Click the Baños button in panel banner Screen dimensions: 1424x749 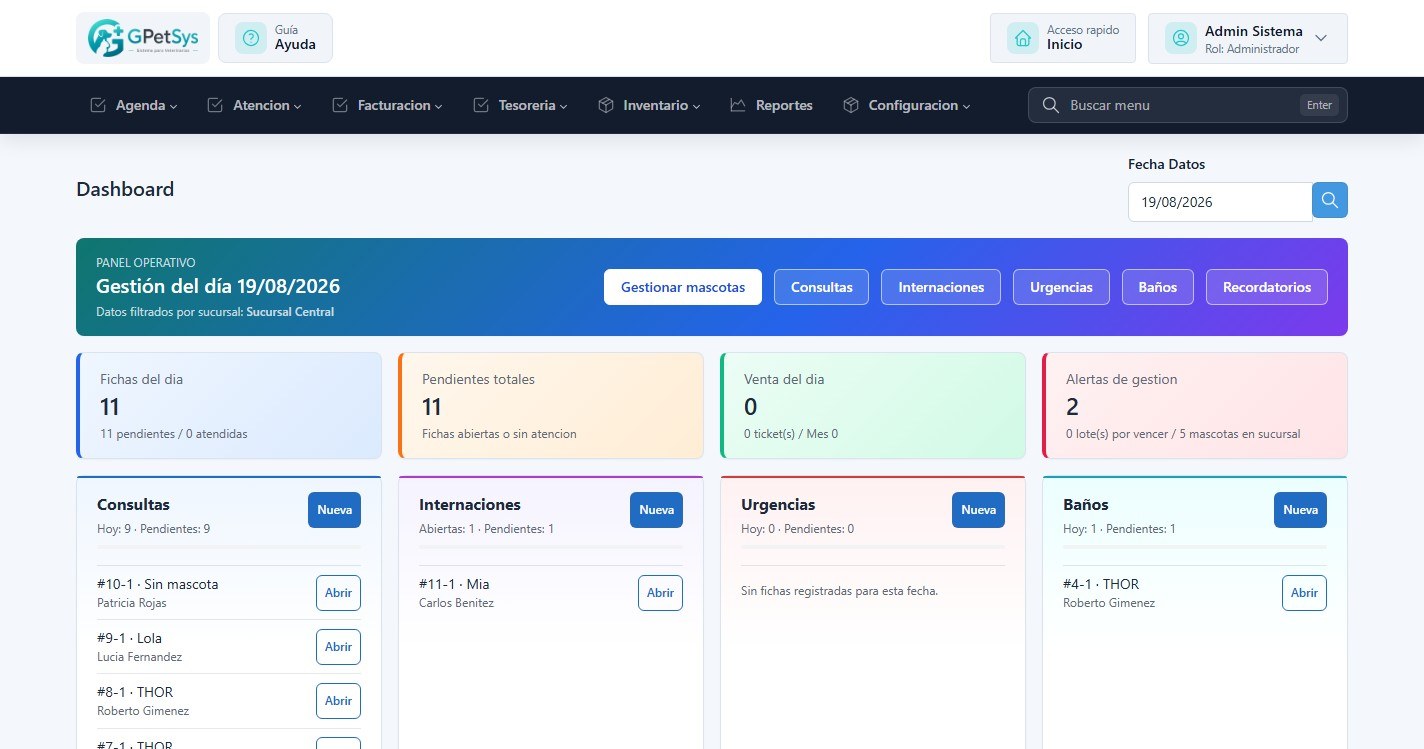(x=1158, y=287)
